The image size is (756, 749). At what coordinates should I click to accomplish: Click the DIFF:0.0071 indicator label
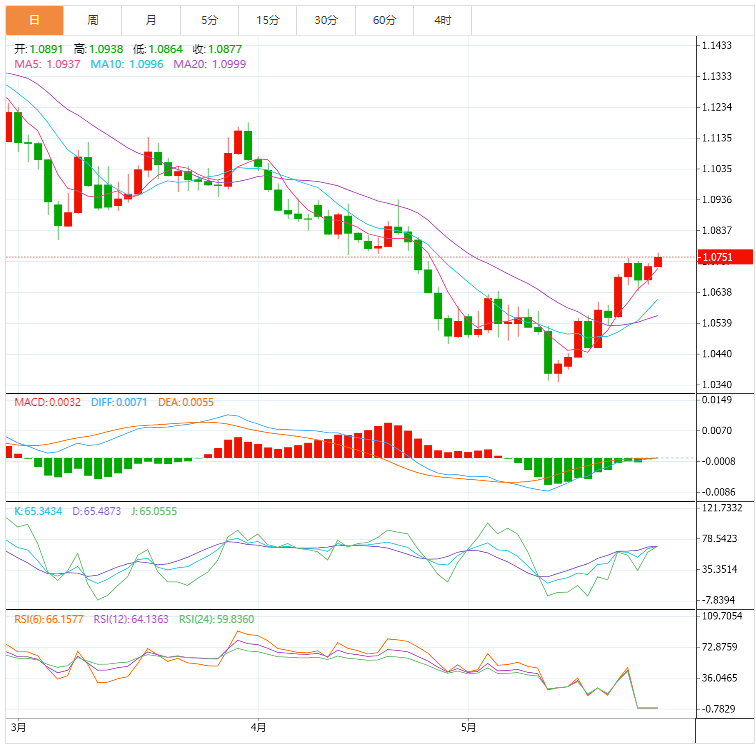point(119,402)
